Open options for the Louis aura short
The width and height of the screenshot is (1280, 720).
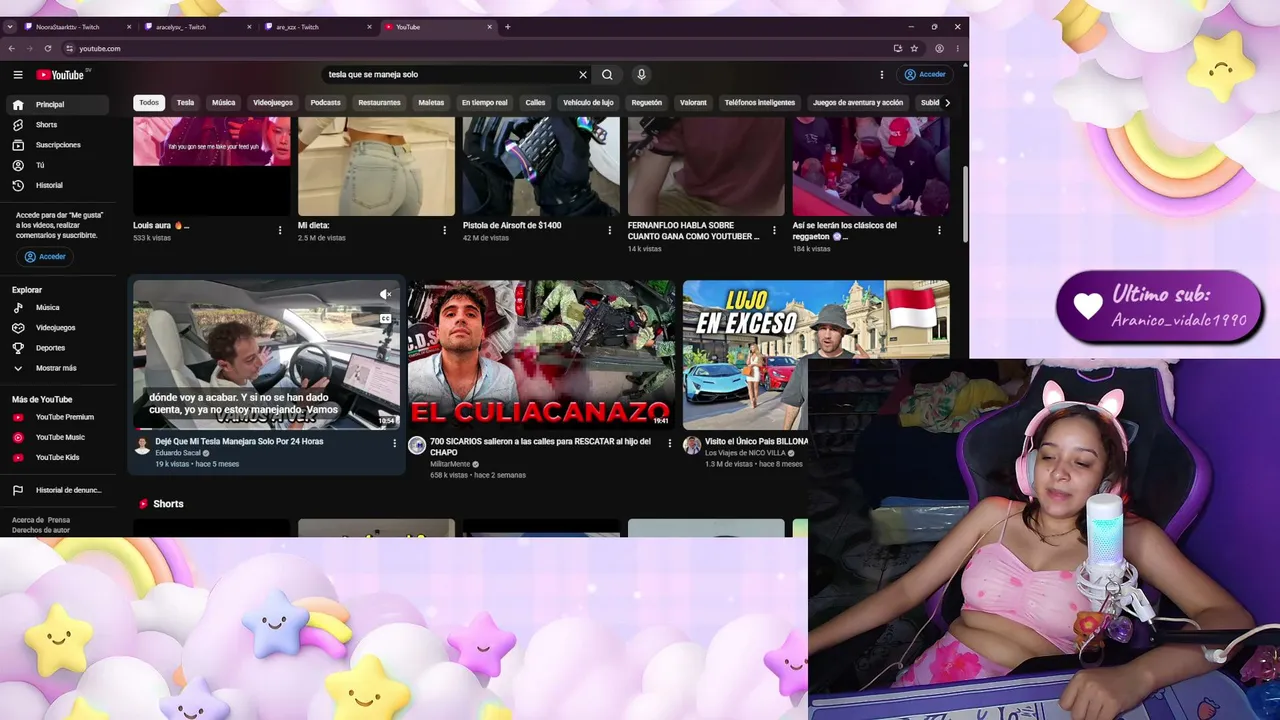point(280,230)
